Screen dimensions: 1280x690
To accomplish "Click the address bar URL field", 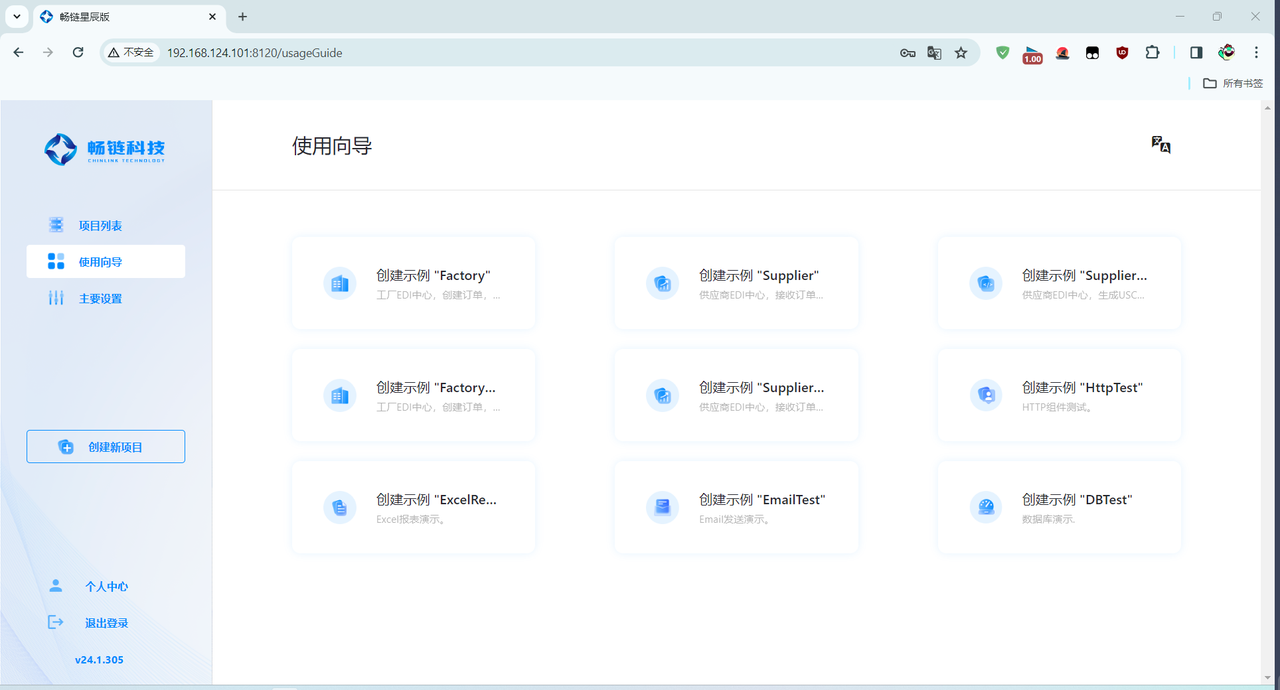I will tap(500, 53).
